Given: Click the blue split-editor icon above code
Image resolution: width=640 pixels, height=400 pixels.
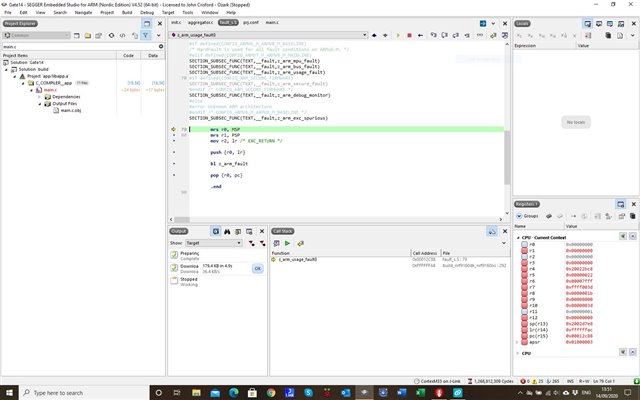Looking at the screenshot, I should (x=483, y=24).
